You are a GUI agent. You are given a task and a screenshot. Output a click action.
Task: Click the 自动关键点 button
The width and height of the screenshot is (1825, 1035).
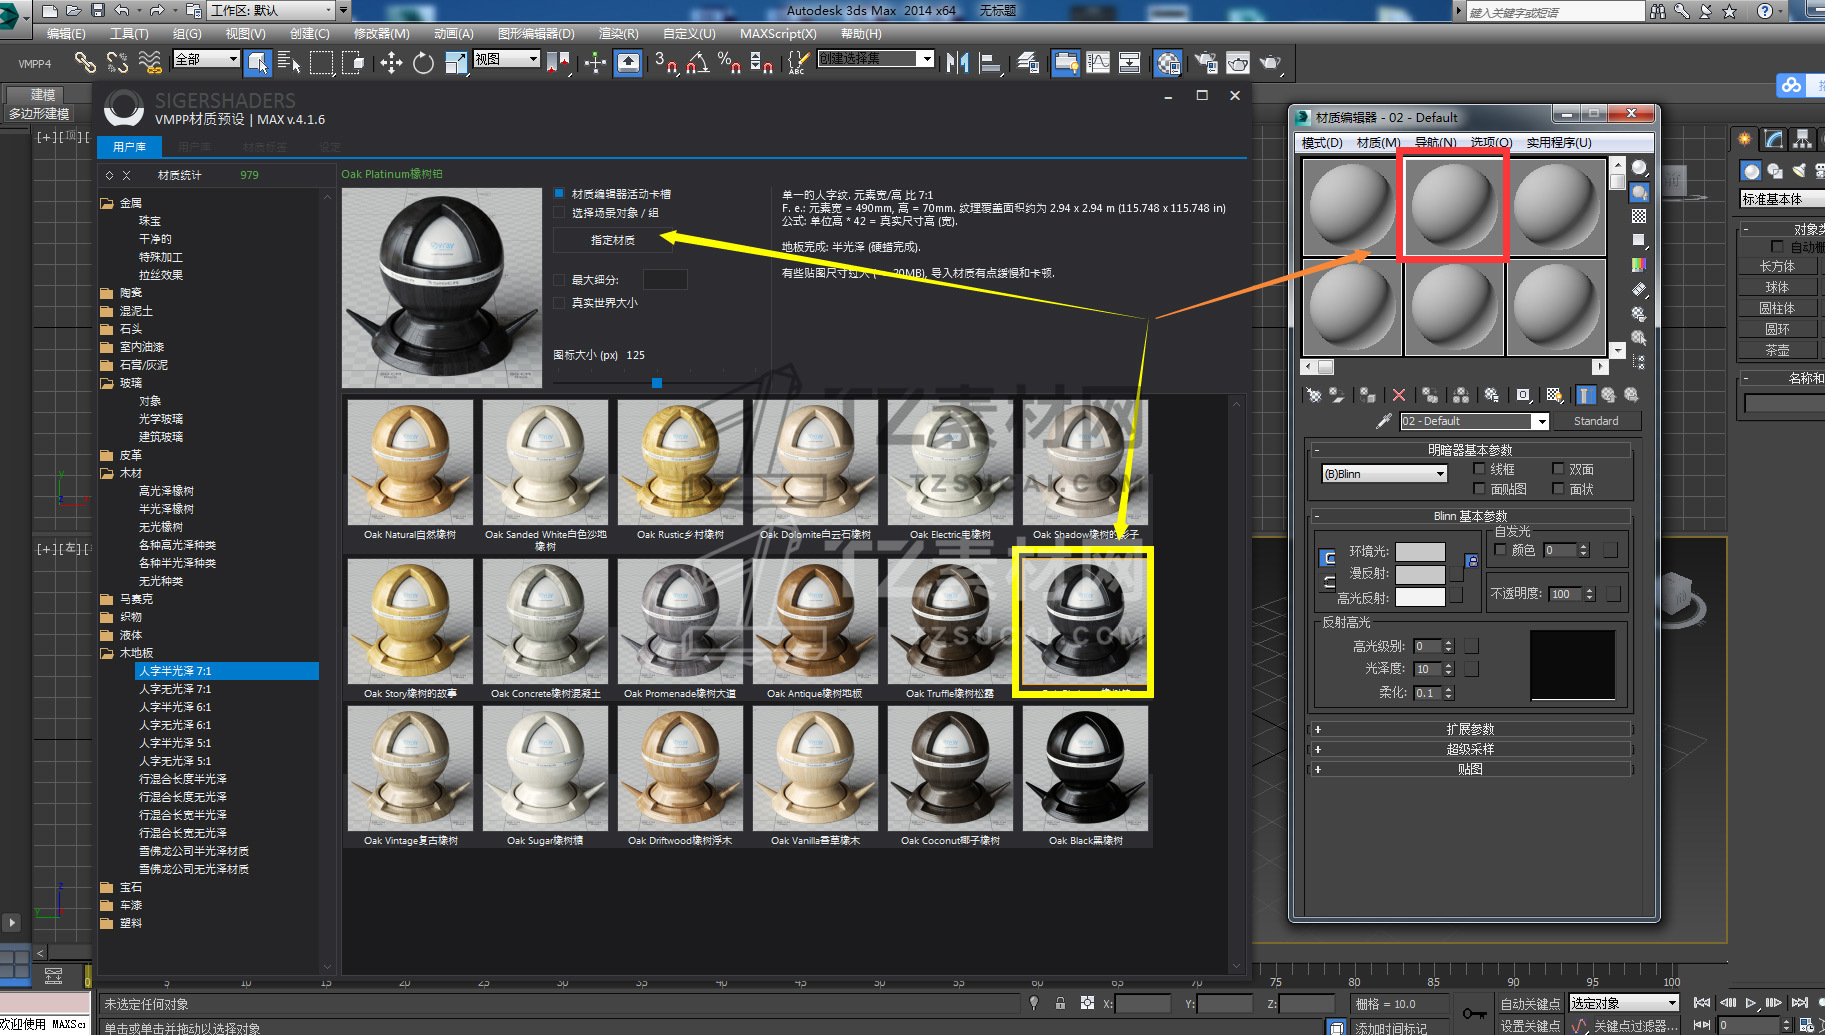tap(1530, 1003)
